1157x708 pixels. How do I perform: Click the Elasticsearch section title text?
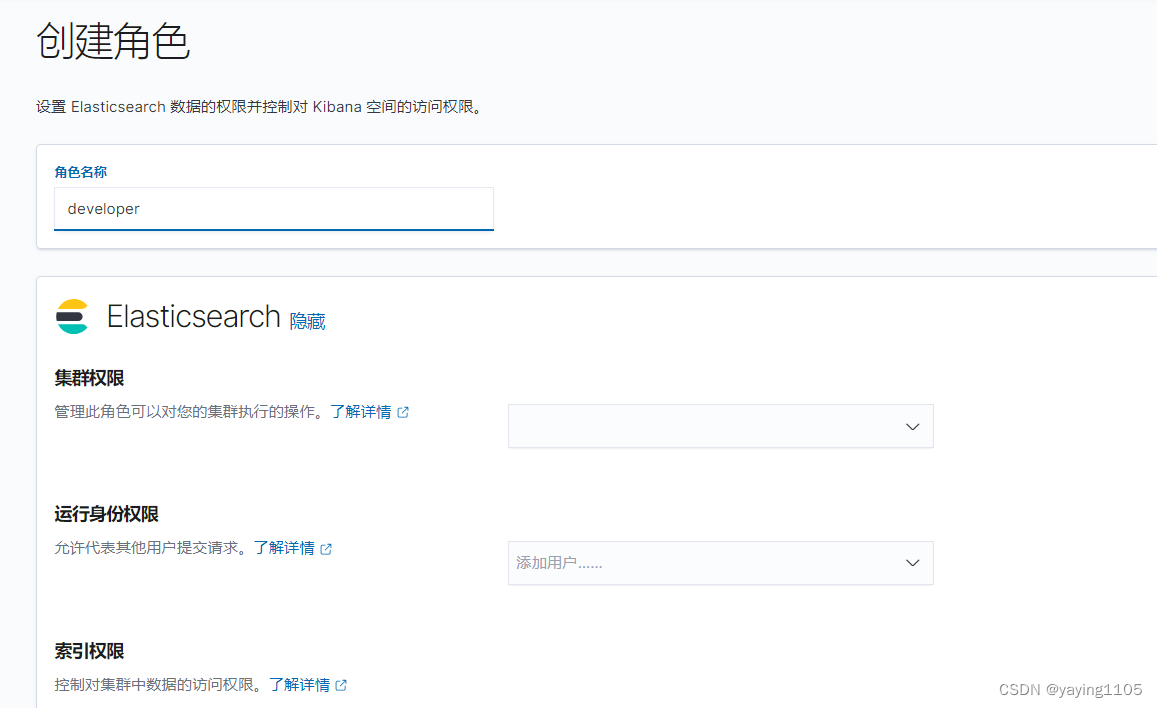193,316
